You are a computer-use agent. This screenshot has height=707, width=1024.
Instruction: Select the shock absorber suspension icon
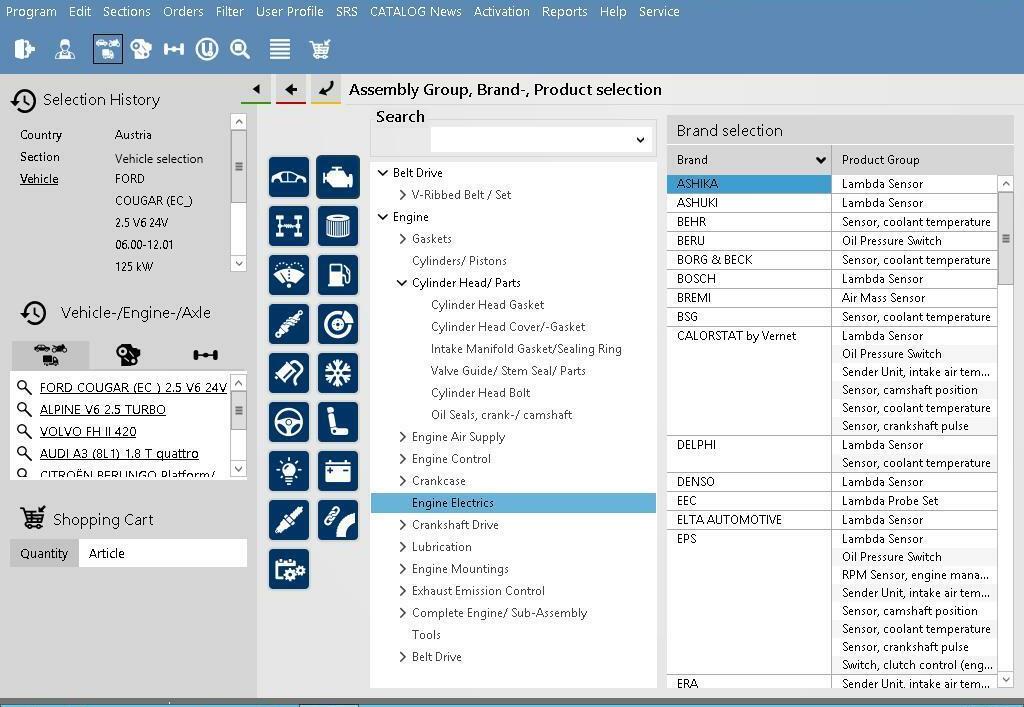289,324
